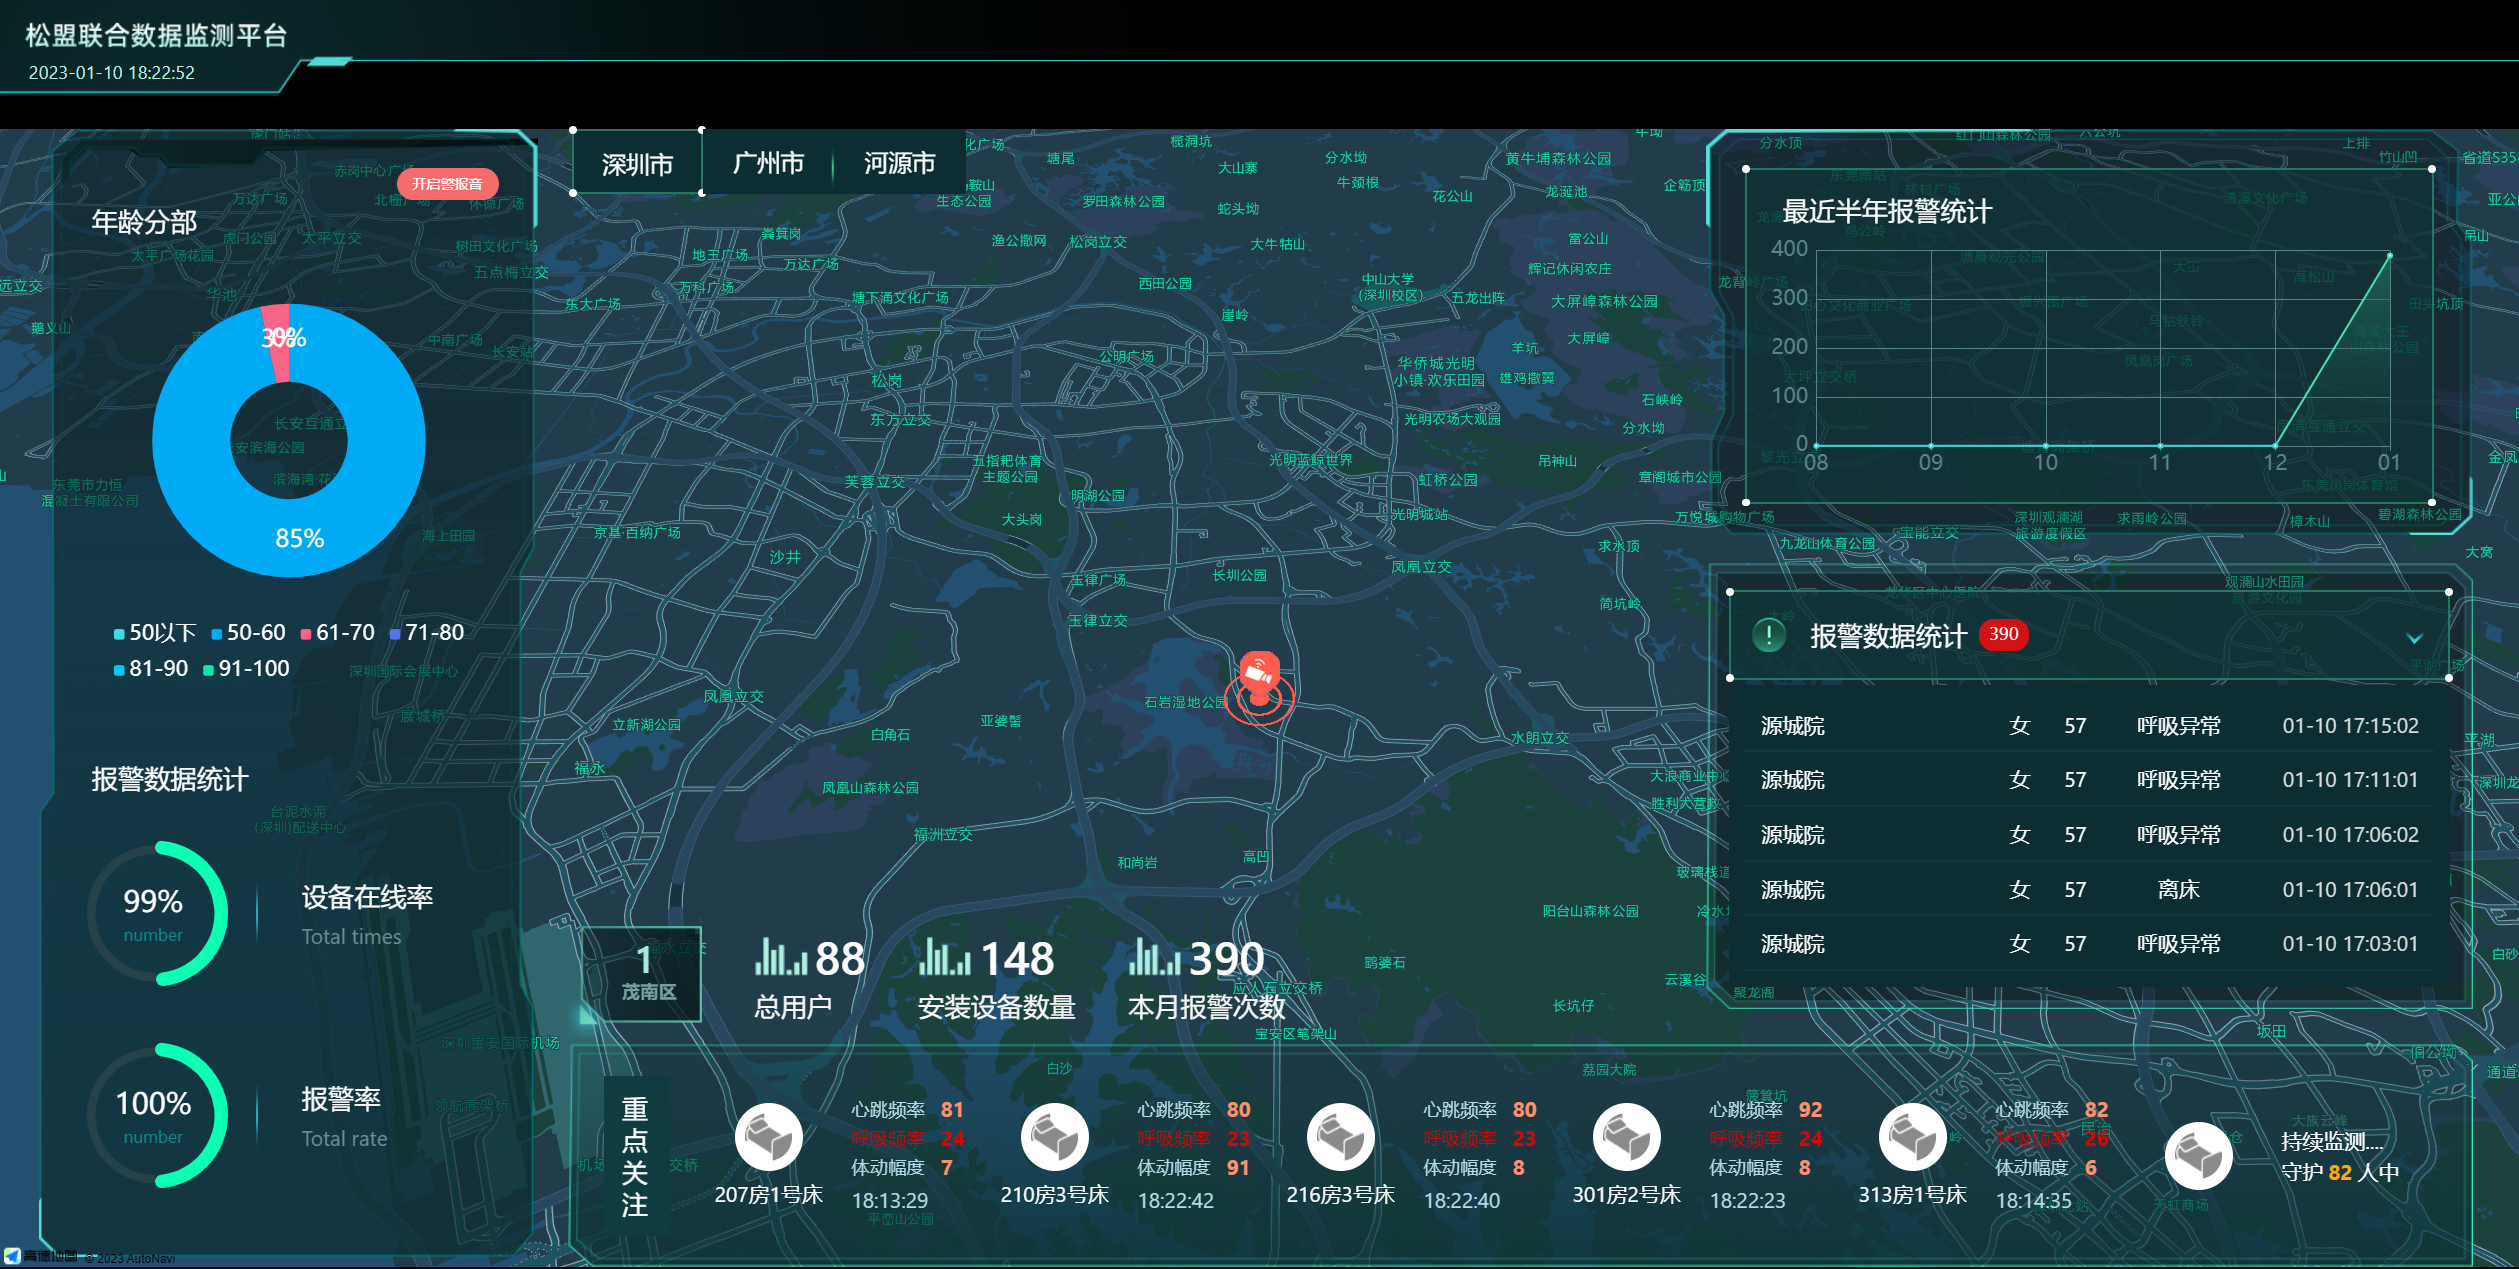
Task: Click the 凤凰山森林公园 map label
Action: 870,788
